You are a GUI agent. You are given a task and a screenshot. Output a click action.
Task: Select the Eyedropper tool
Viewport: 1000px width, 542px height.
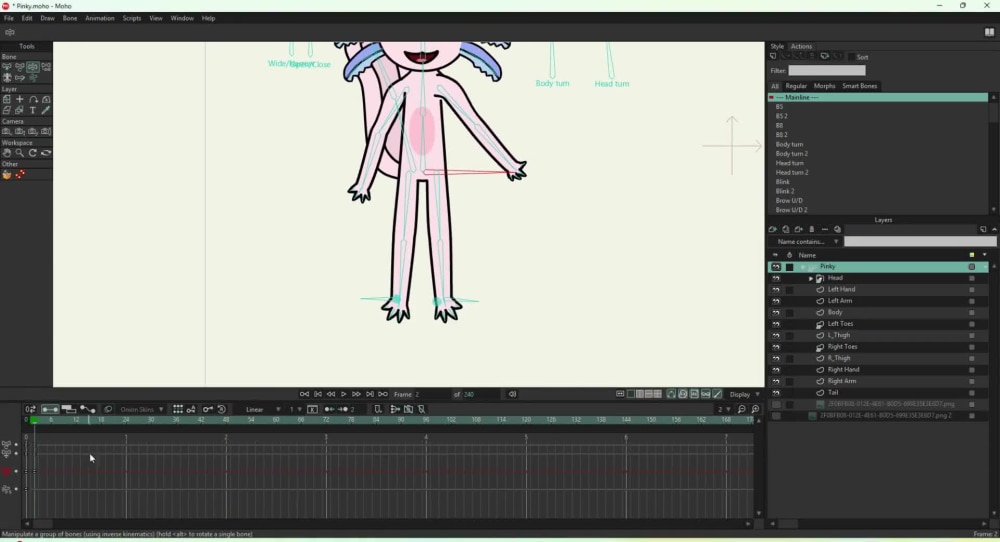[46, 110]
